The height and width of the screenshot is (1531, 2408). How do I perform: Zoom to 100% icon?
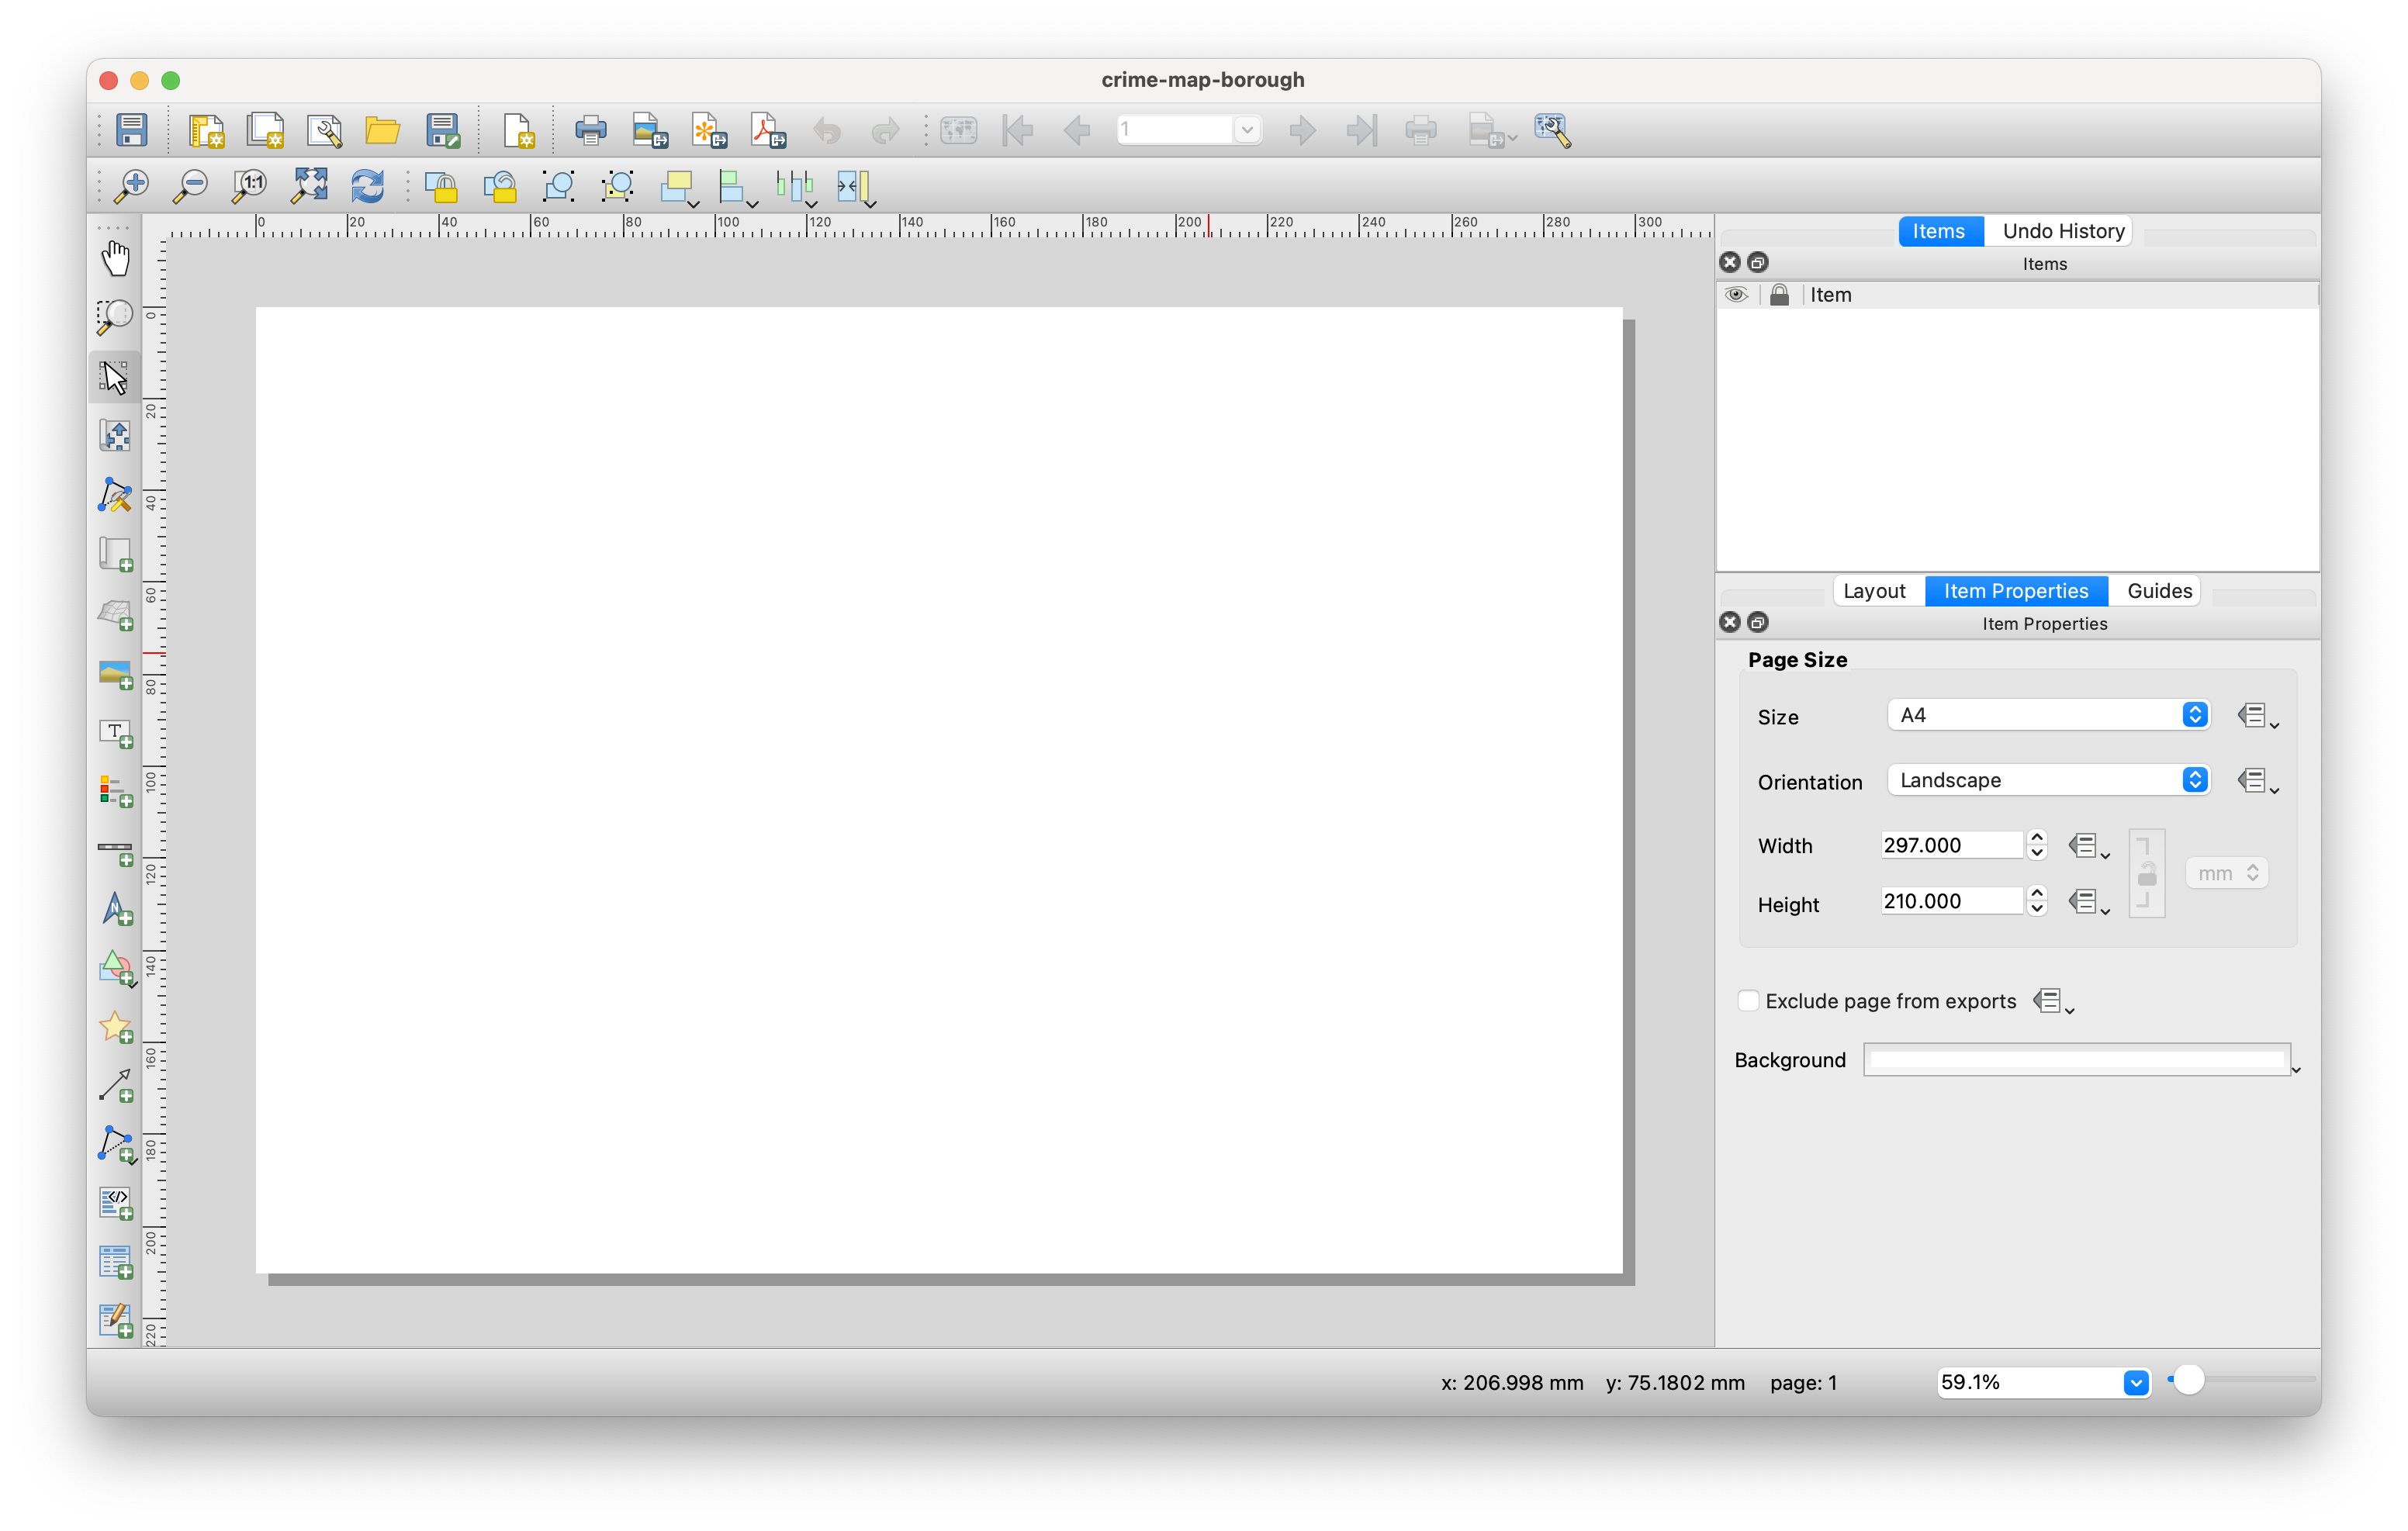(249, 186)
